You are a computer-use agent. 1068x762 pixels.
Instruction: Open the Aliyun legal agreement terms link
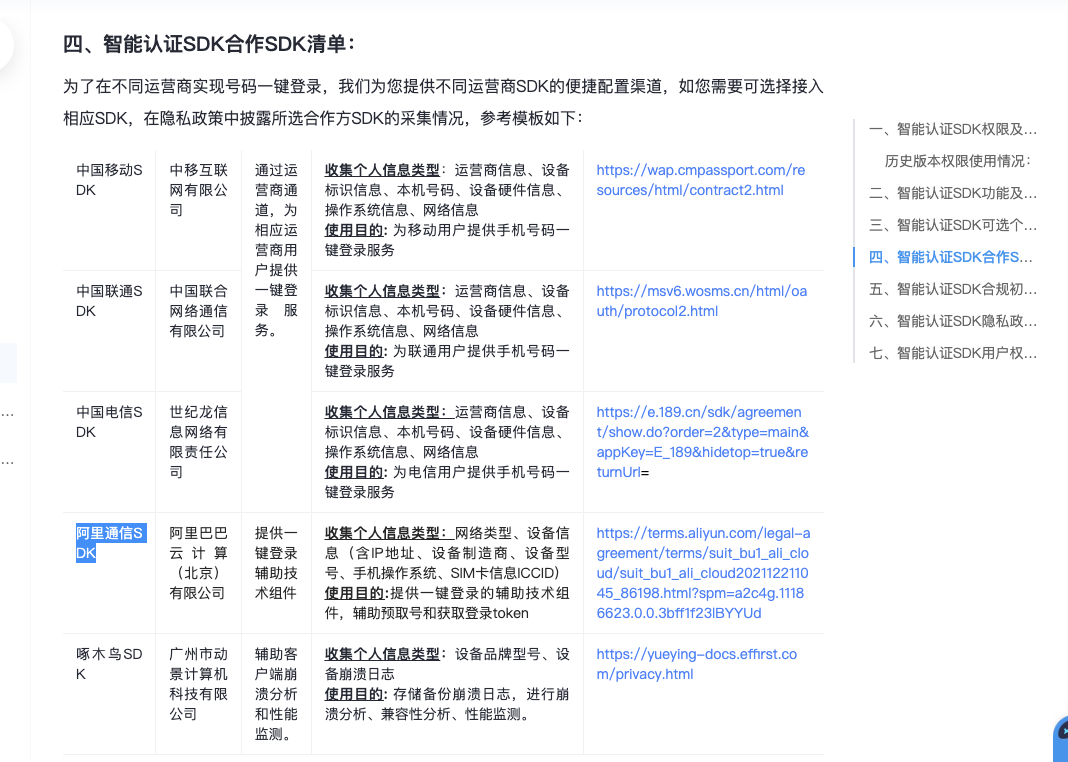click(x=703, y=573)
